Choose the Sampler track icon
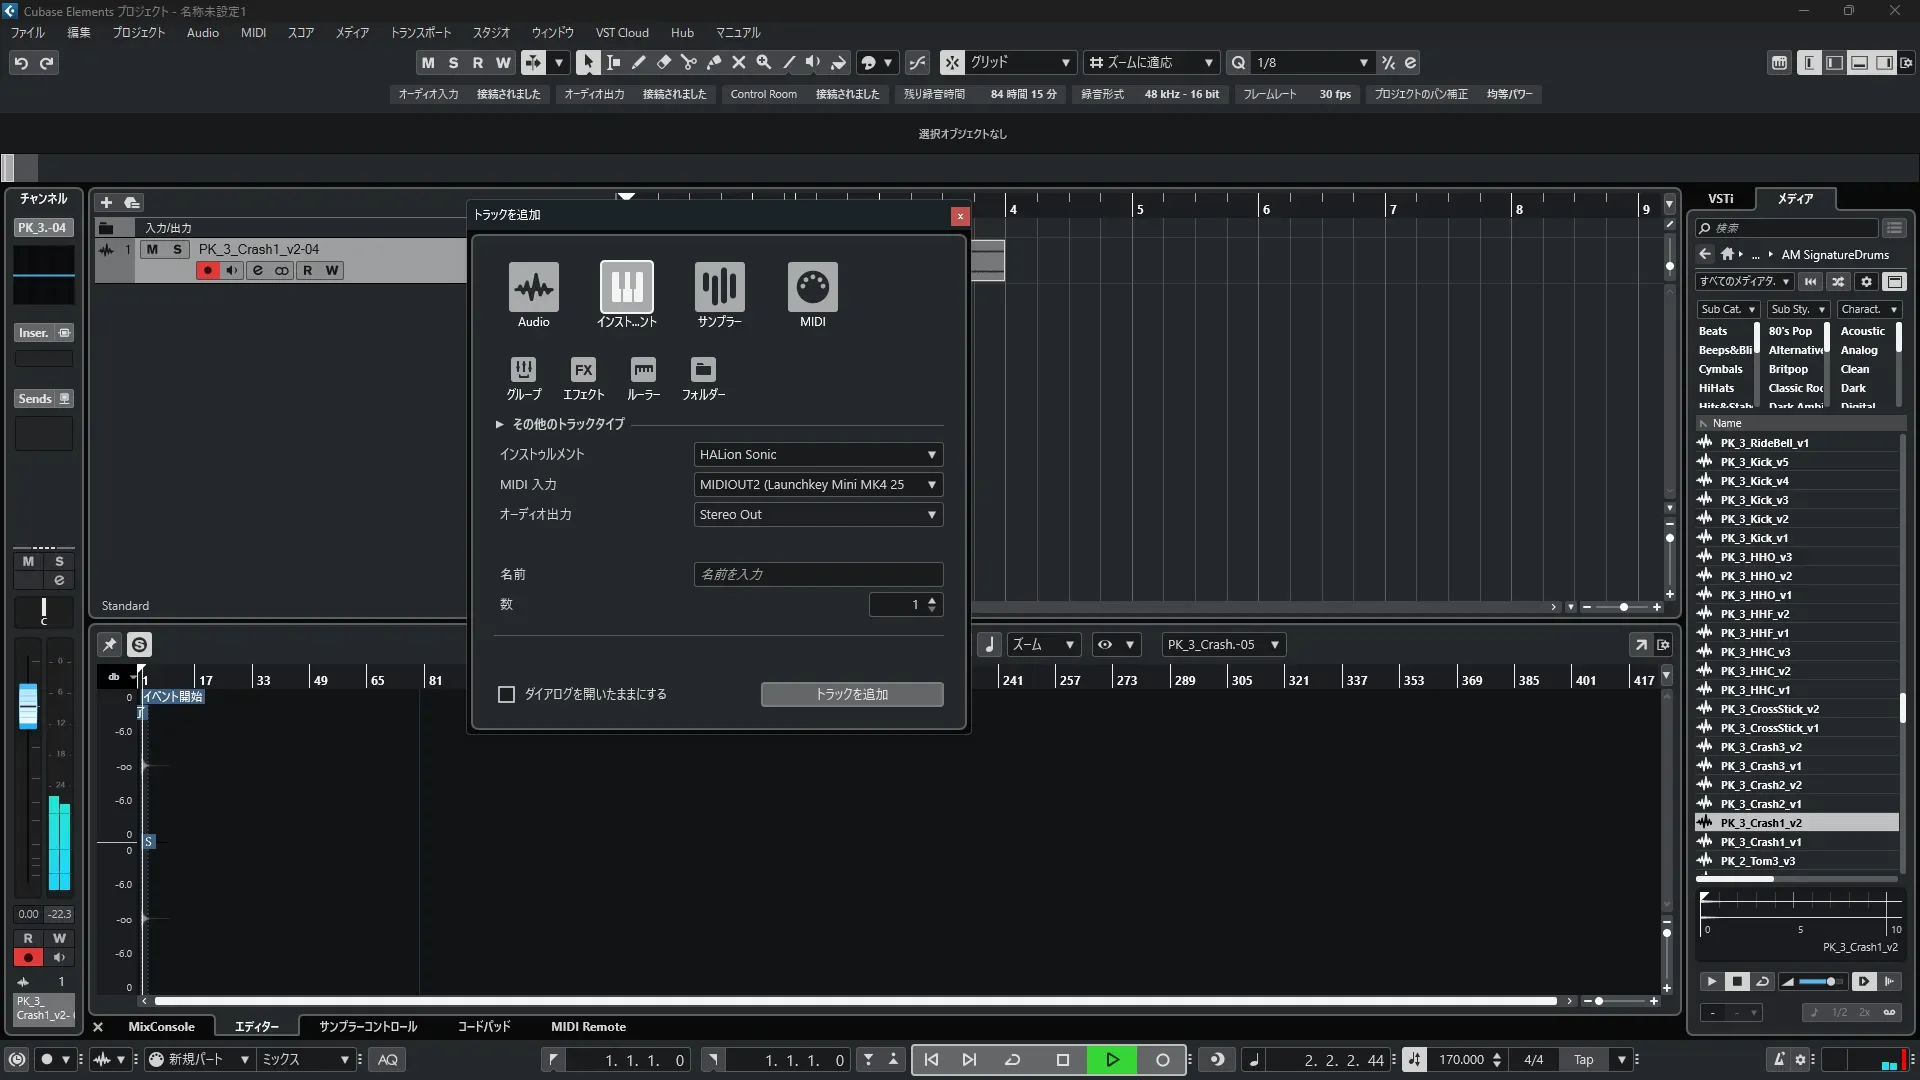1920x1080 pixels. pyautogui.click(x=719, y=288)
